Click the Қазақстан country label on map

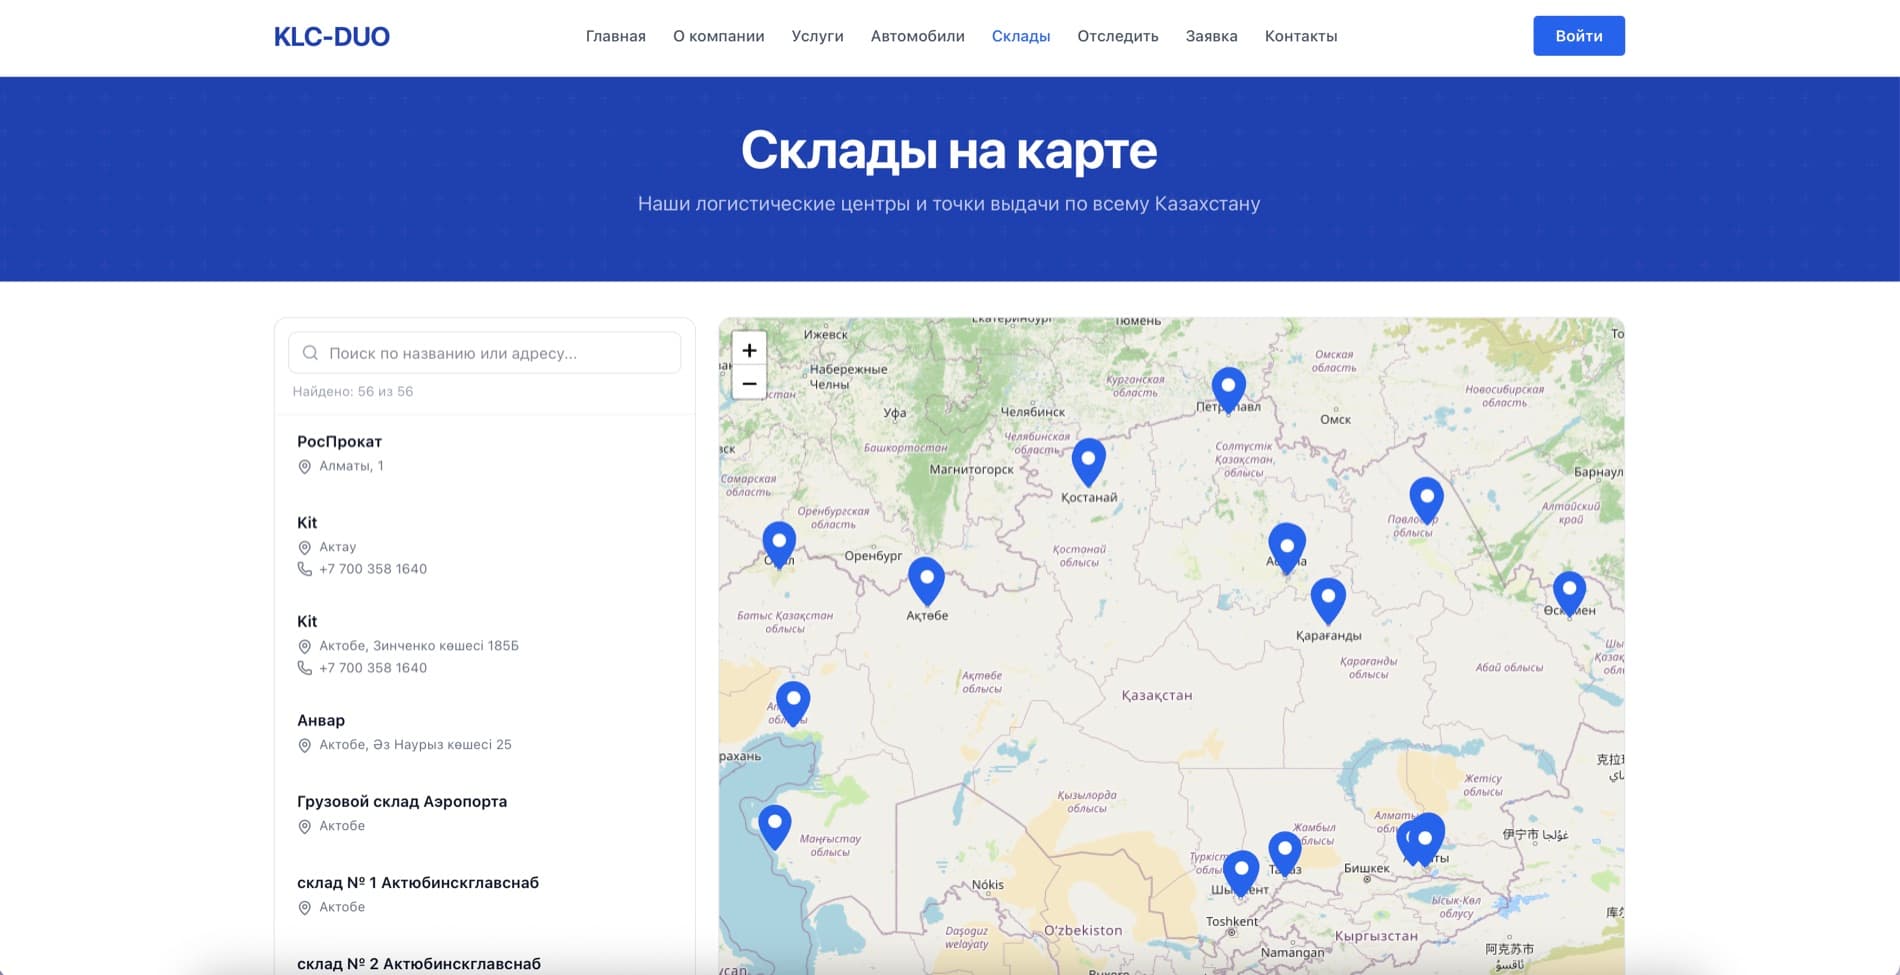tap(1157, 695)
